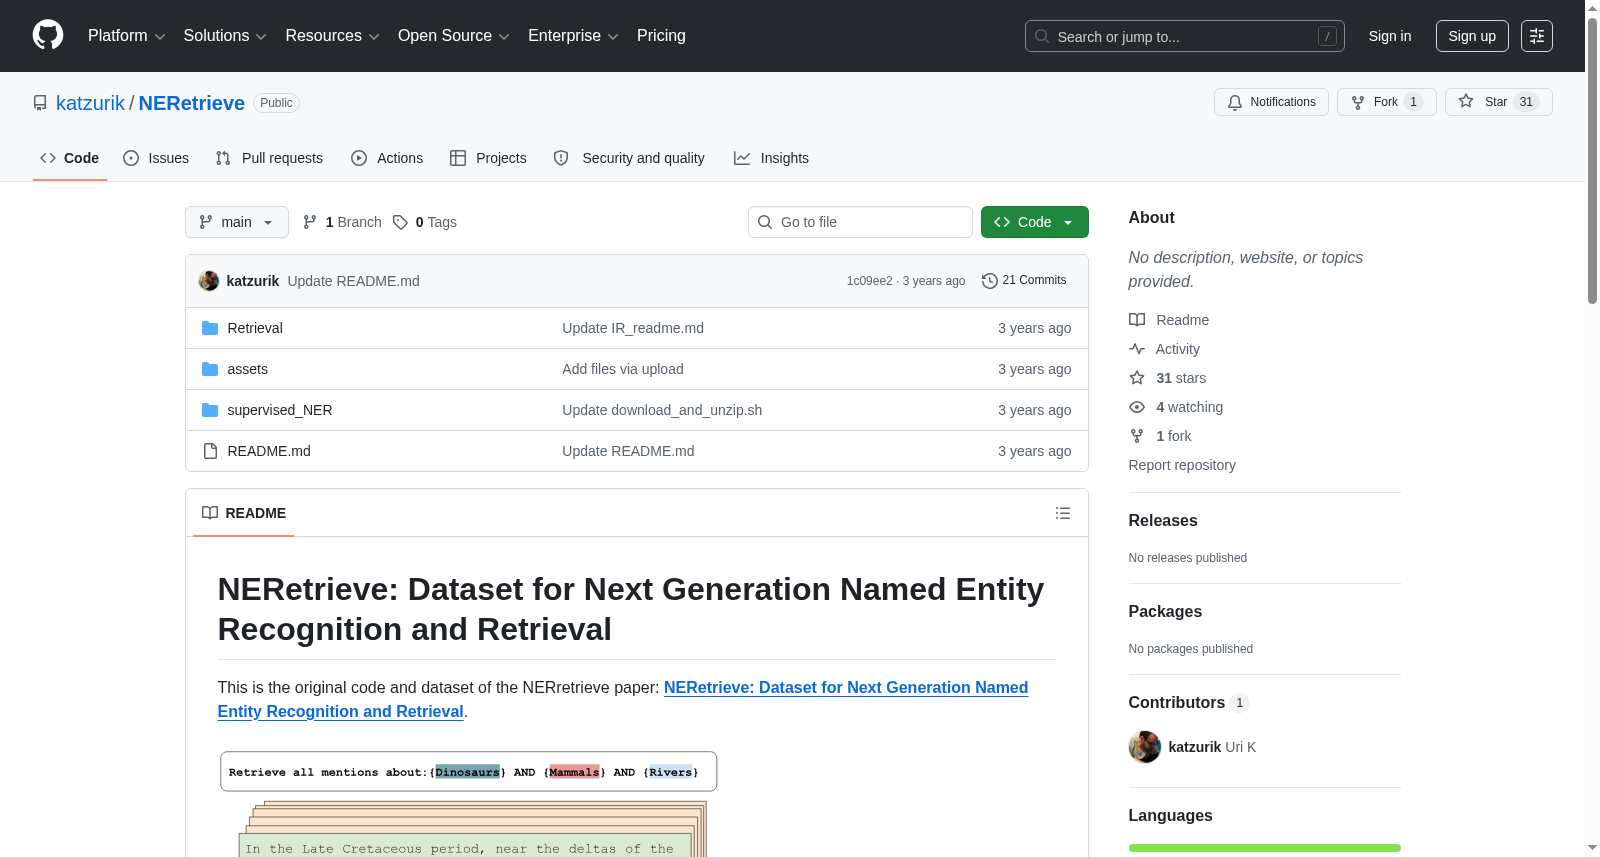1600x857 pixels.
Task: Click the tag icon next to 0 Tags
Action: pos(400,222)
